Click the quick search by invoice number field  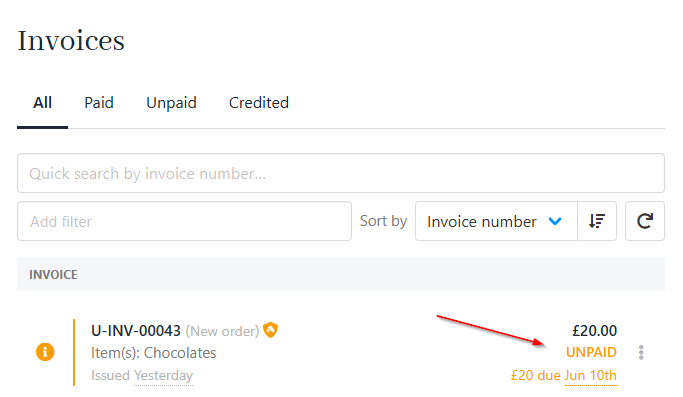[341, 173]
